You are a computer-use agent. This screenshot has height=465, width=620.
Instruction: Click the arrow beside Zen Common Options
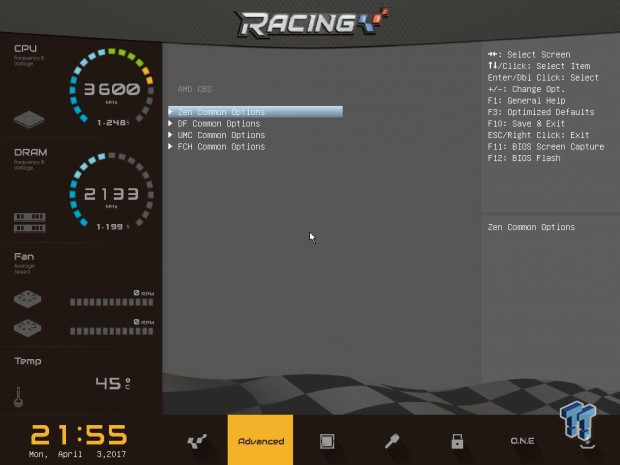(170, 112)
